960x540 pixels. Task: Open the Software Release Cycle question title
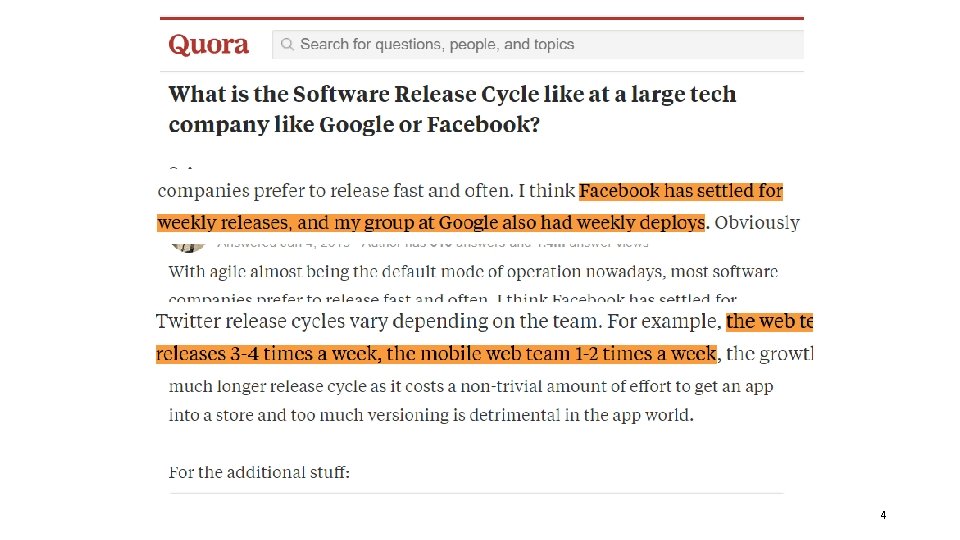[452, 109]
